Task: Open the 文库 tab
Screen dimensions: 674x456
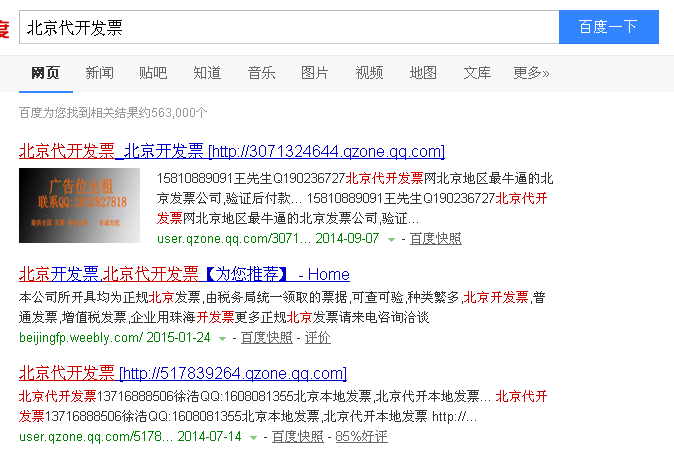Action: pyautogui.click(x=477, y=73)
